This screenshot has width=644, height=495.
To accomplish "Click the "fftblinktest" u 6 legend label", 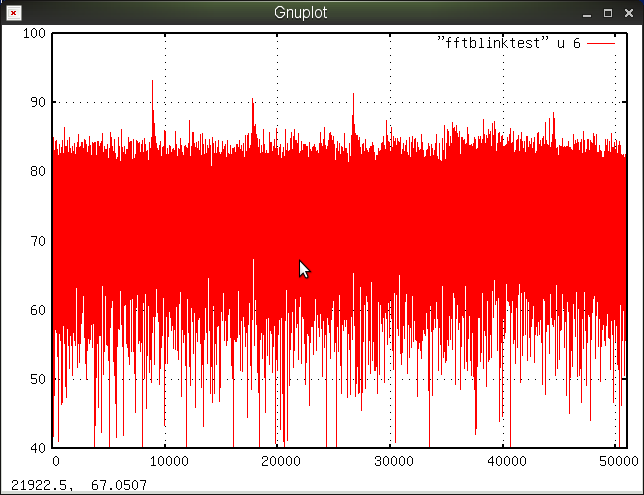I will pos(509,43).
